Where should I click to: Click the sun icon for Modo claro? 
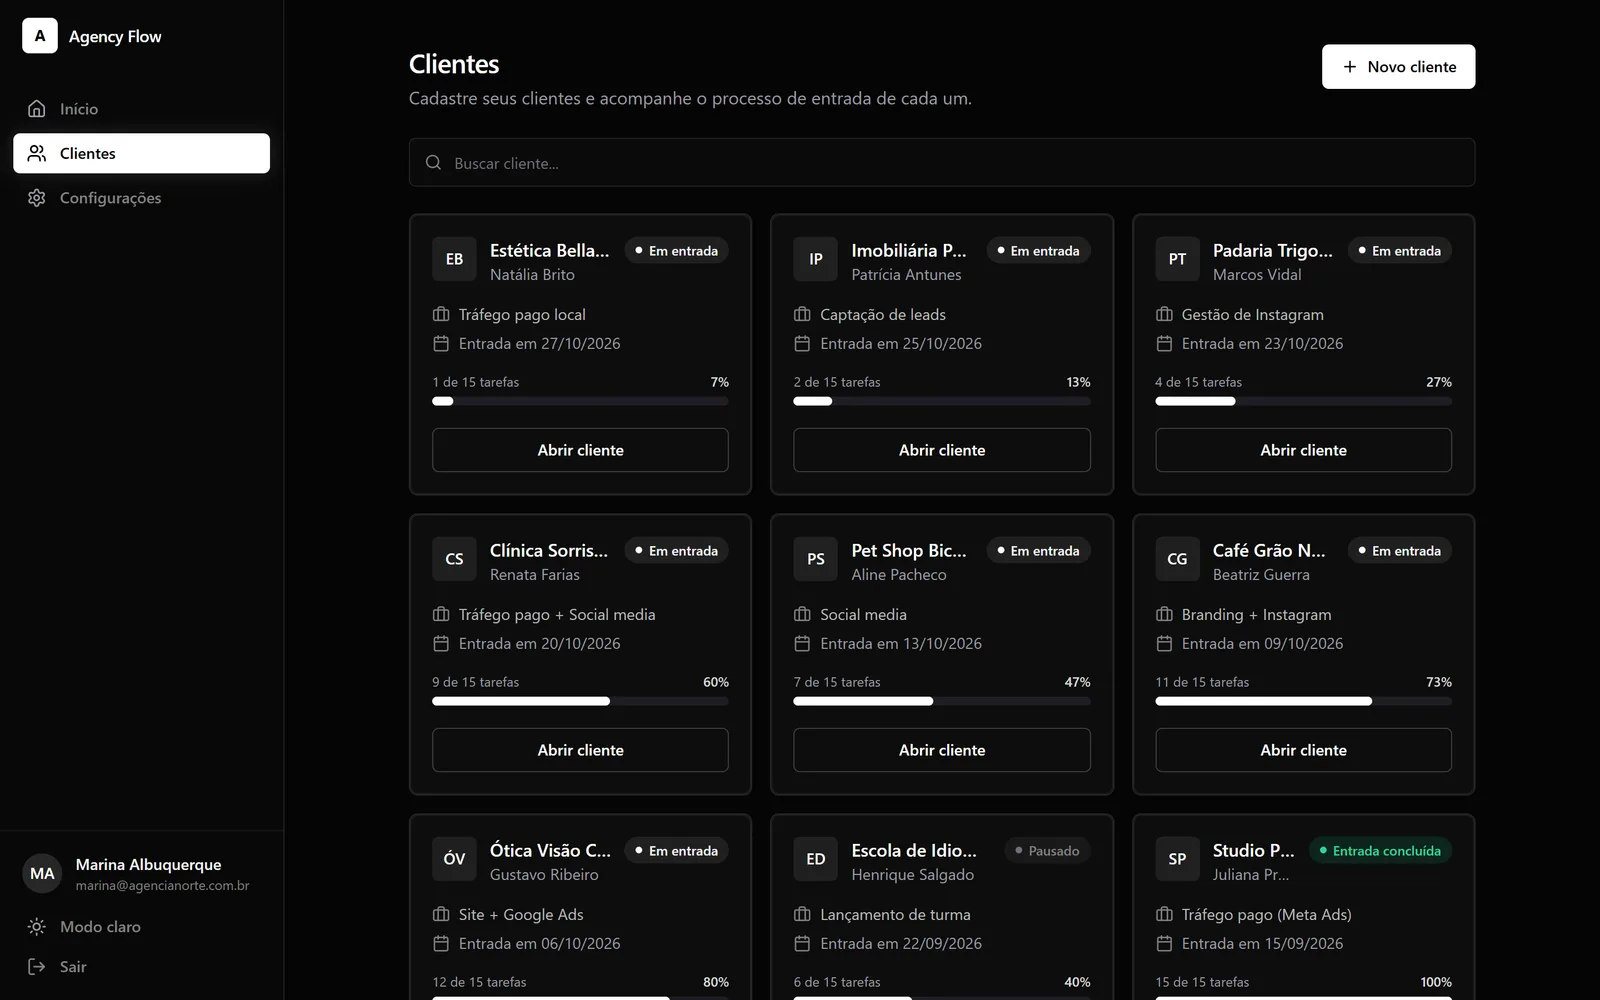(37, 926)
